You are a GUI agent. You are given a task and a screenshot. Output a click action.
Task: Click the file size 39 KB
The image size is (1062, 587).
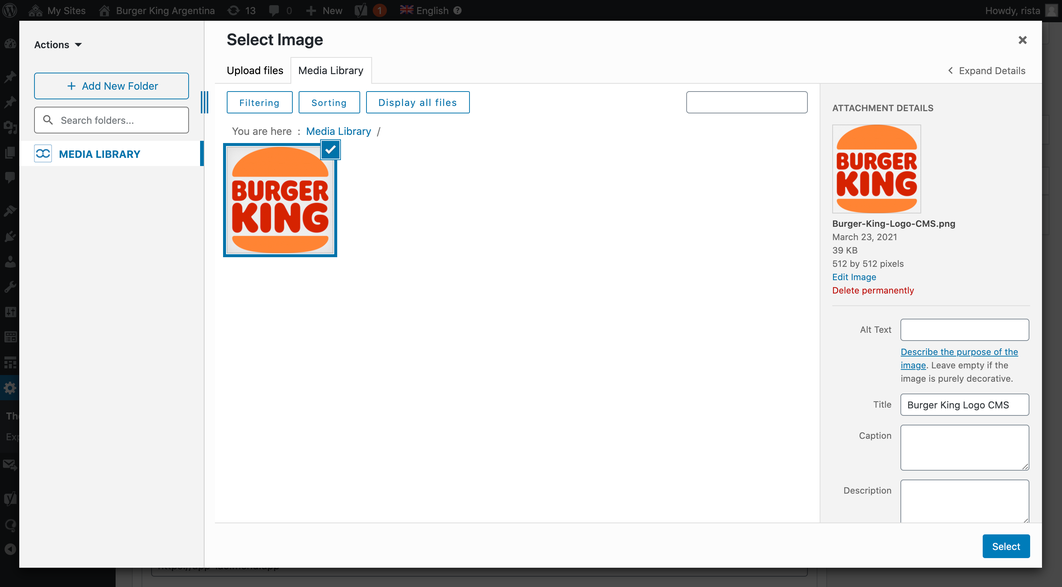(x=845, y=251)
